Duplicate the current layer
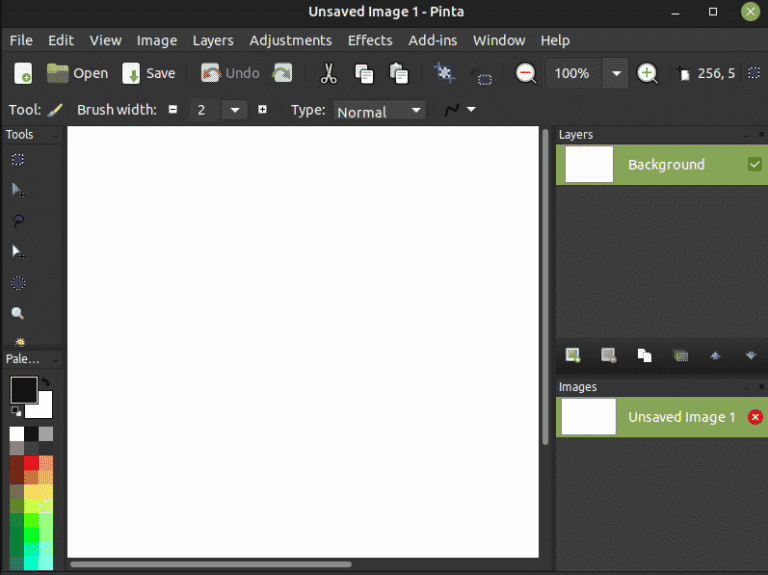This screenshot has height=575, width=768. [x=645, y=355]
